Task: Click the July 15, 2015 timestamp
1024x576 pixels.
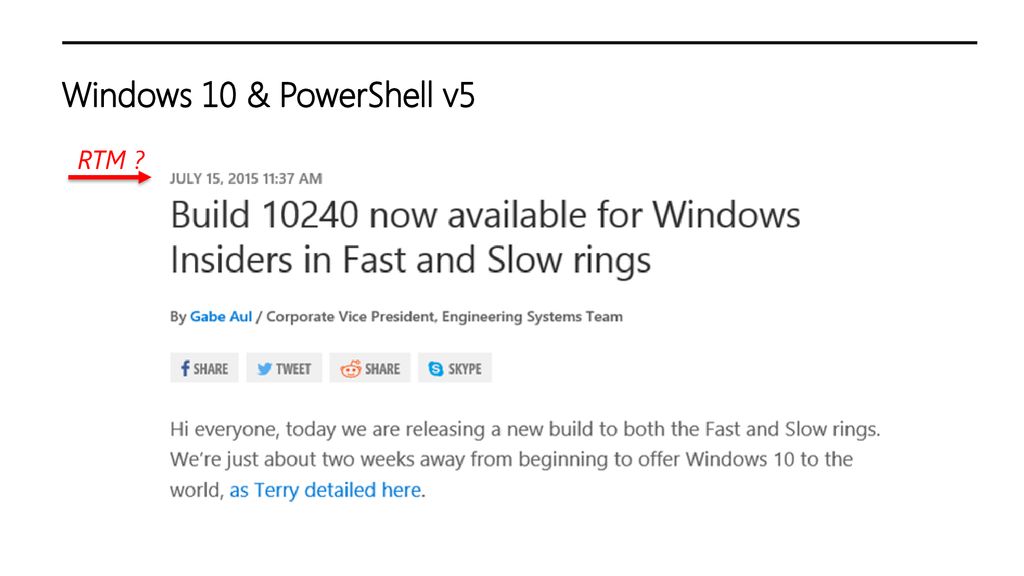Action: point(246,178)
